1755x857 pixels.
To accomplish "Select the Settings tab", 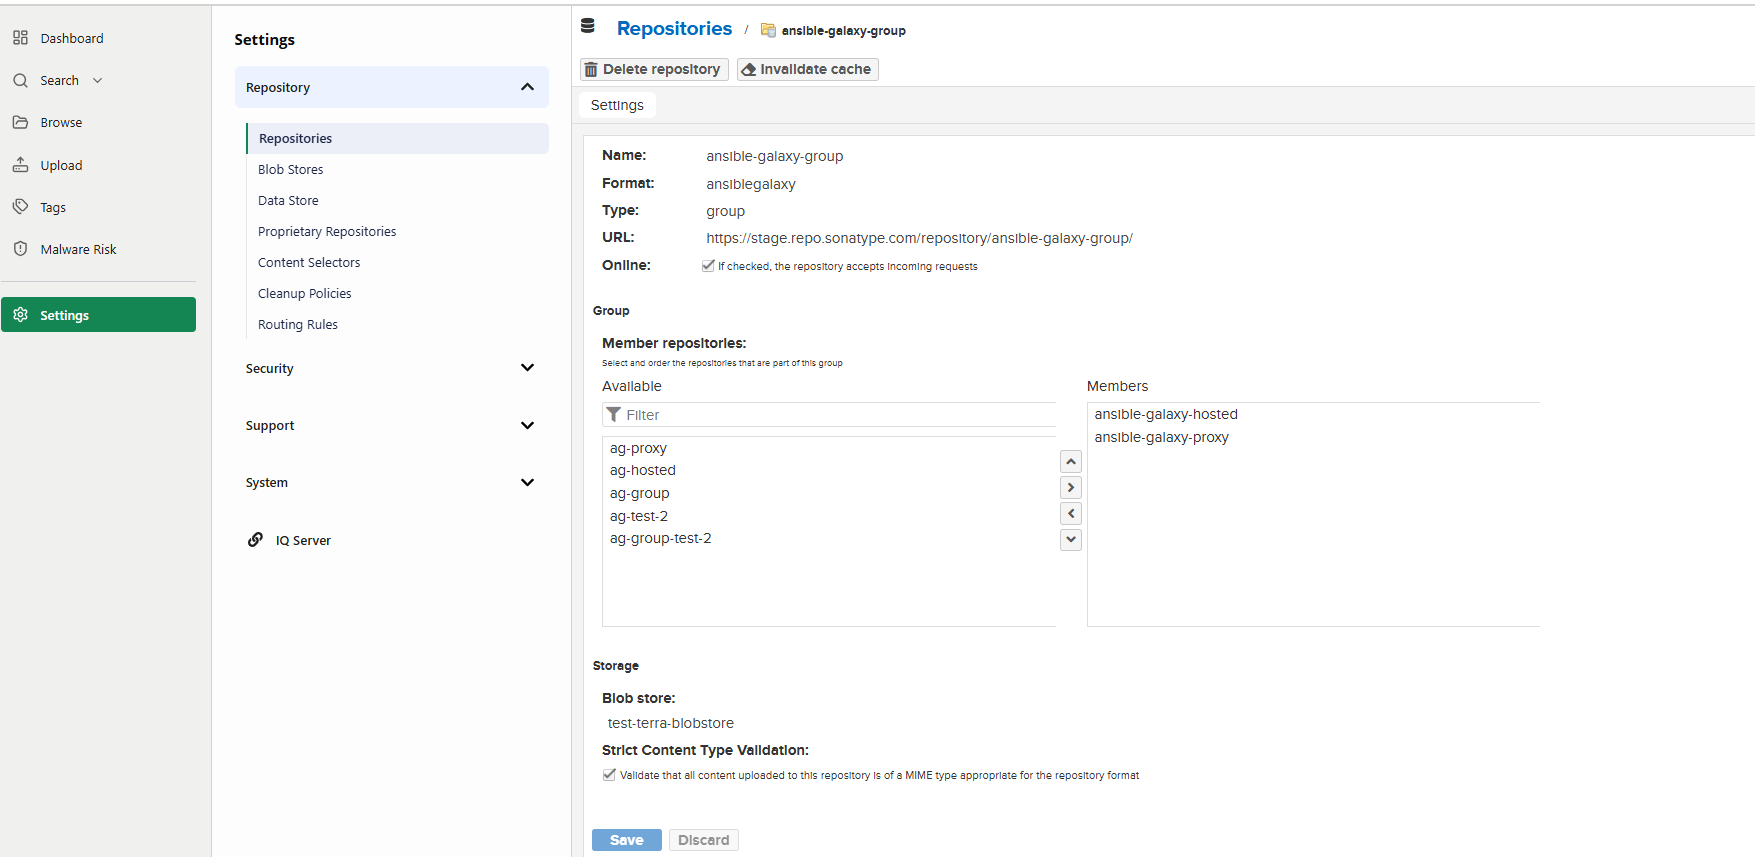I will (x=617, y=105).
